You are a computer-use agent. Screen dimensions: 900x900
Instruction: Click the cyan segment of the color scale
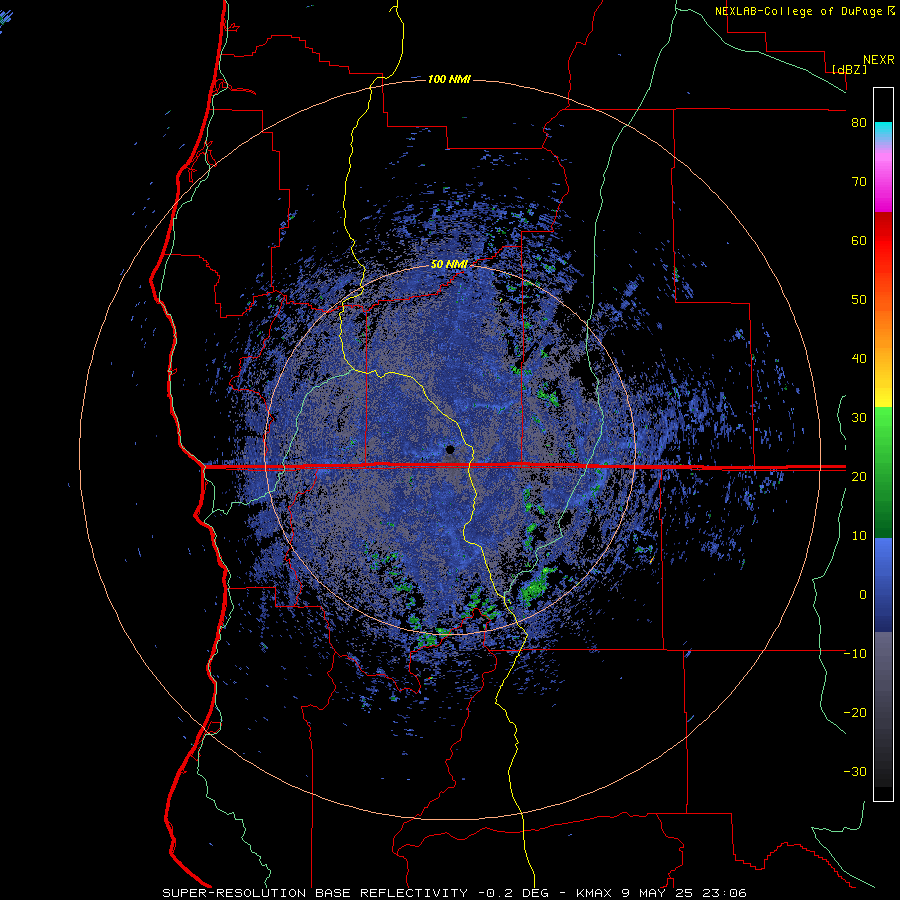click(x=883, y=131)
